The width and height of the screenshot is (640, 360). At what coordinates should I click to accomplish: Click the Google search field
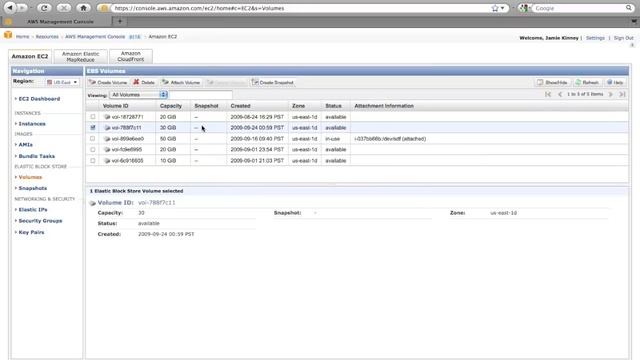click(x=579, y=8)
